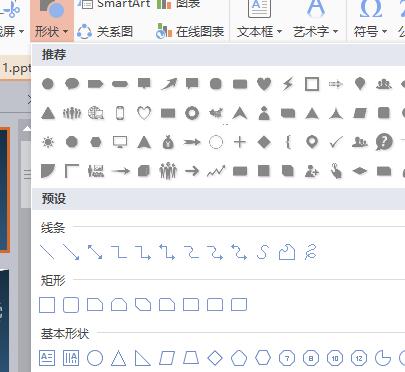
Task: Select the hexagon in 基本形状
Action: [263, 358]
